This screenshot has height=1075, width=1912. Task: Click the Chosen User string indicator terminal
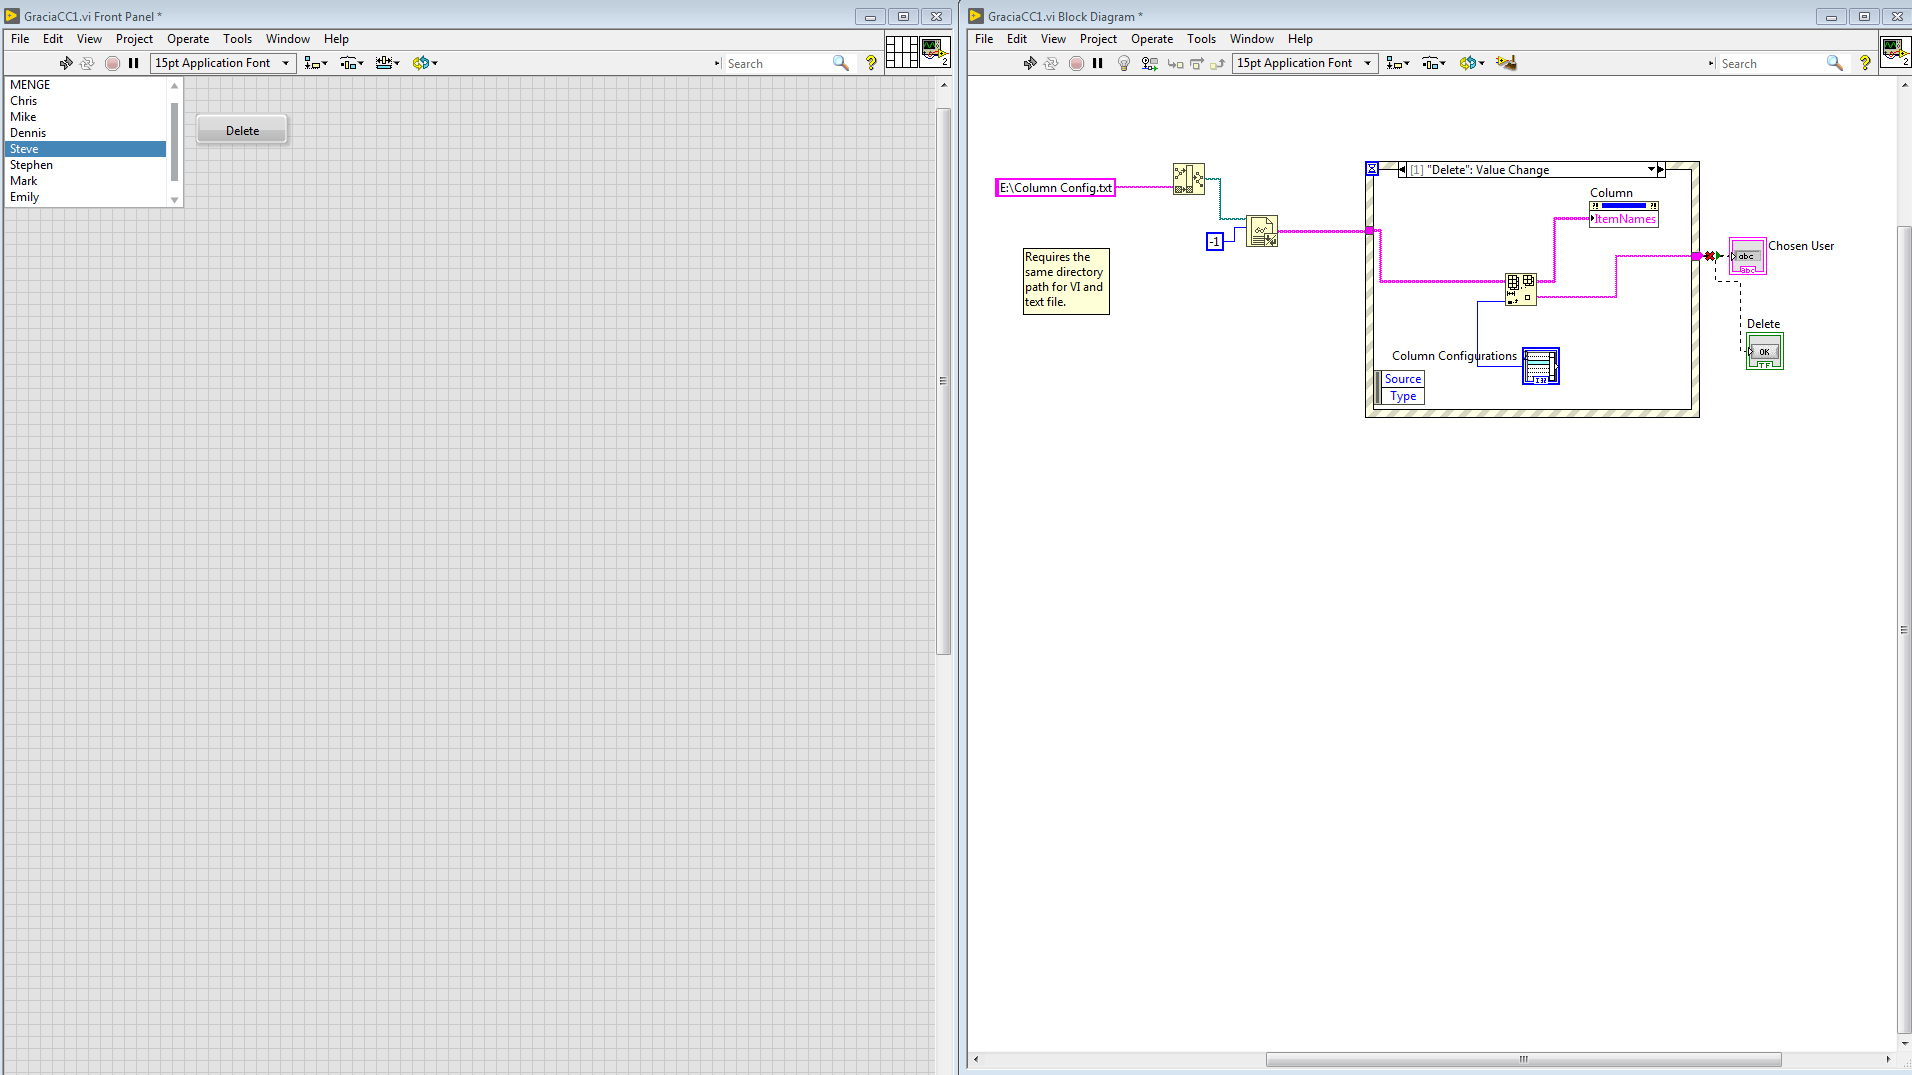[1747, 257]
